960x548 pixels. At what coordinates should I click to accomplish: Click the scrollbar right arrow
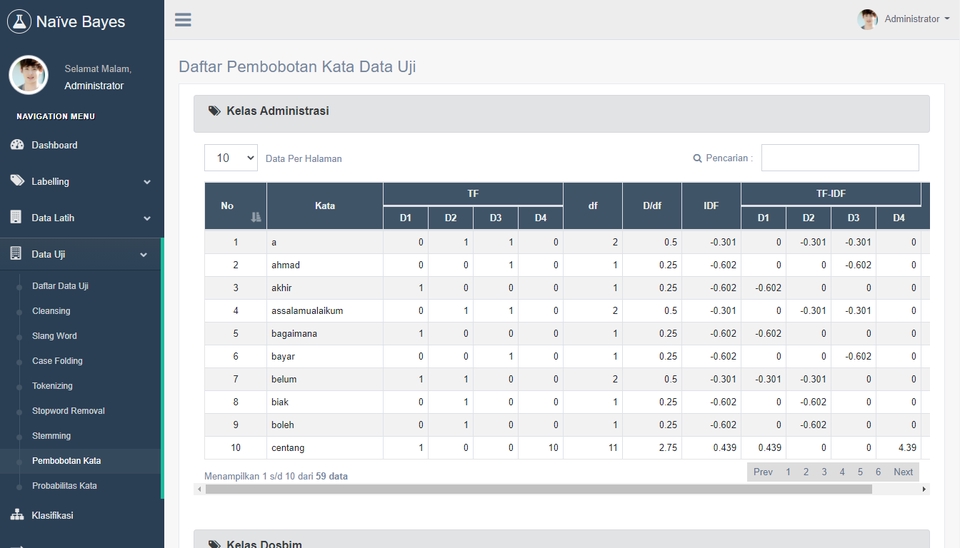tap(924, 489)
